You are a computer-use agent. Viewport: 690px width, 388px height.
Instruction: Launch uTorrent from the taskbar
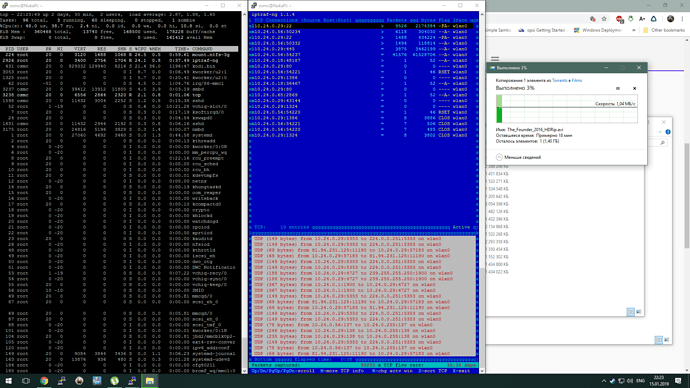(114, 381)
